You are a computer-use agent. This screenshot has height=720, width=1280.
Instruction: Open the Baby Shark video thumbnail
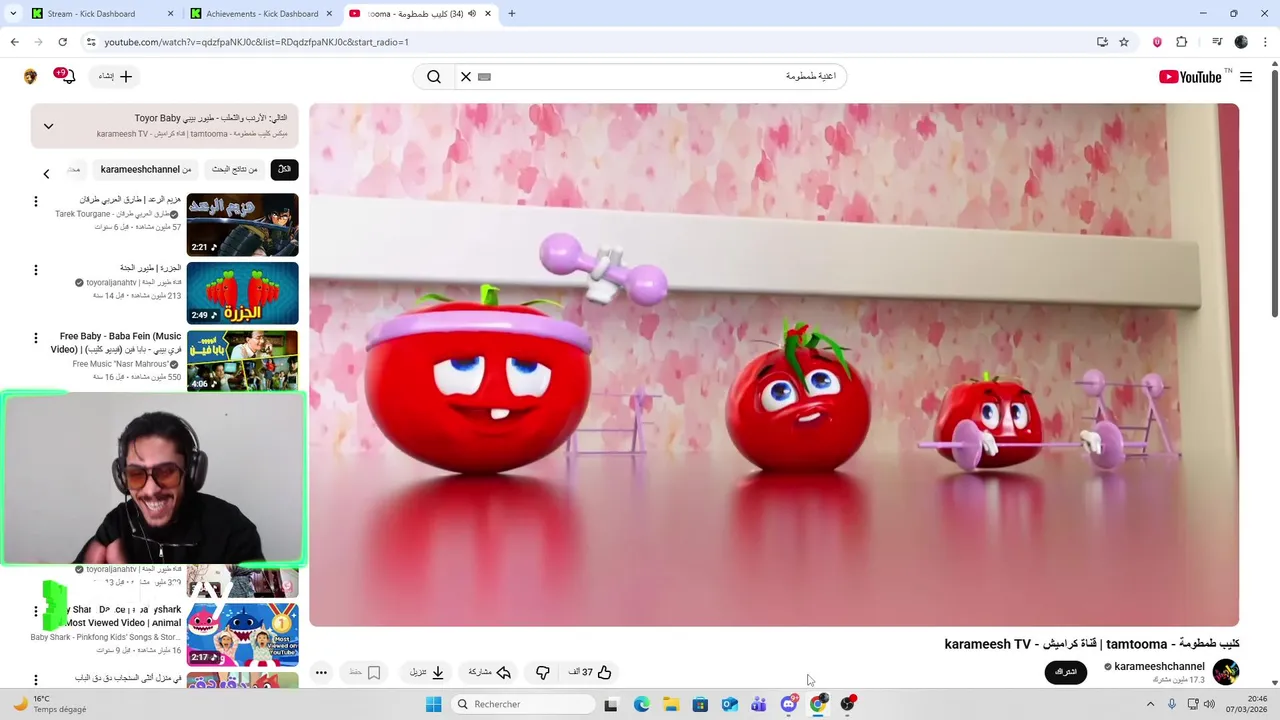pyautogui.click(x=243, y=634)
